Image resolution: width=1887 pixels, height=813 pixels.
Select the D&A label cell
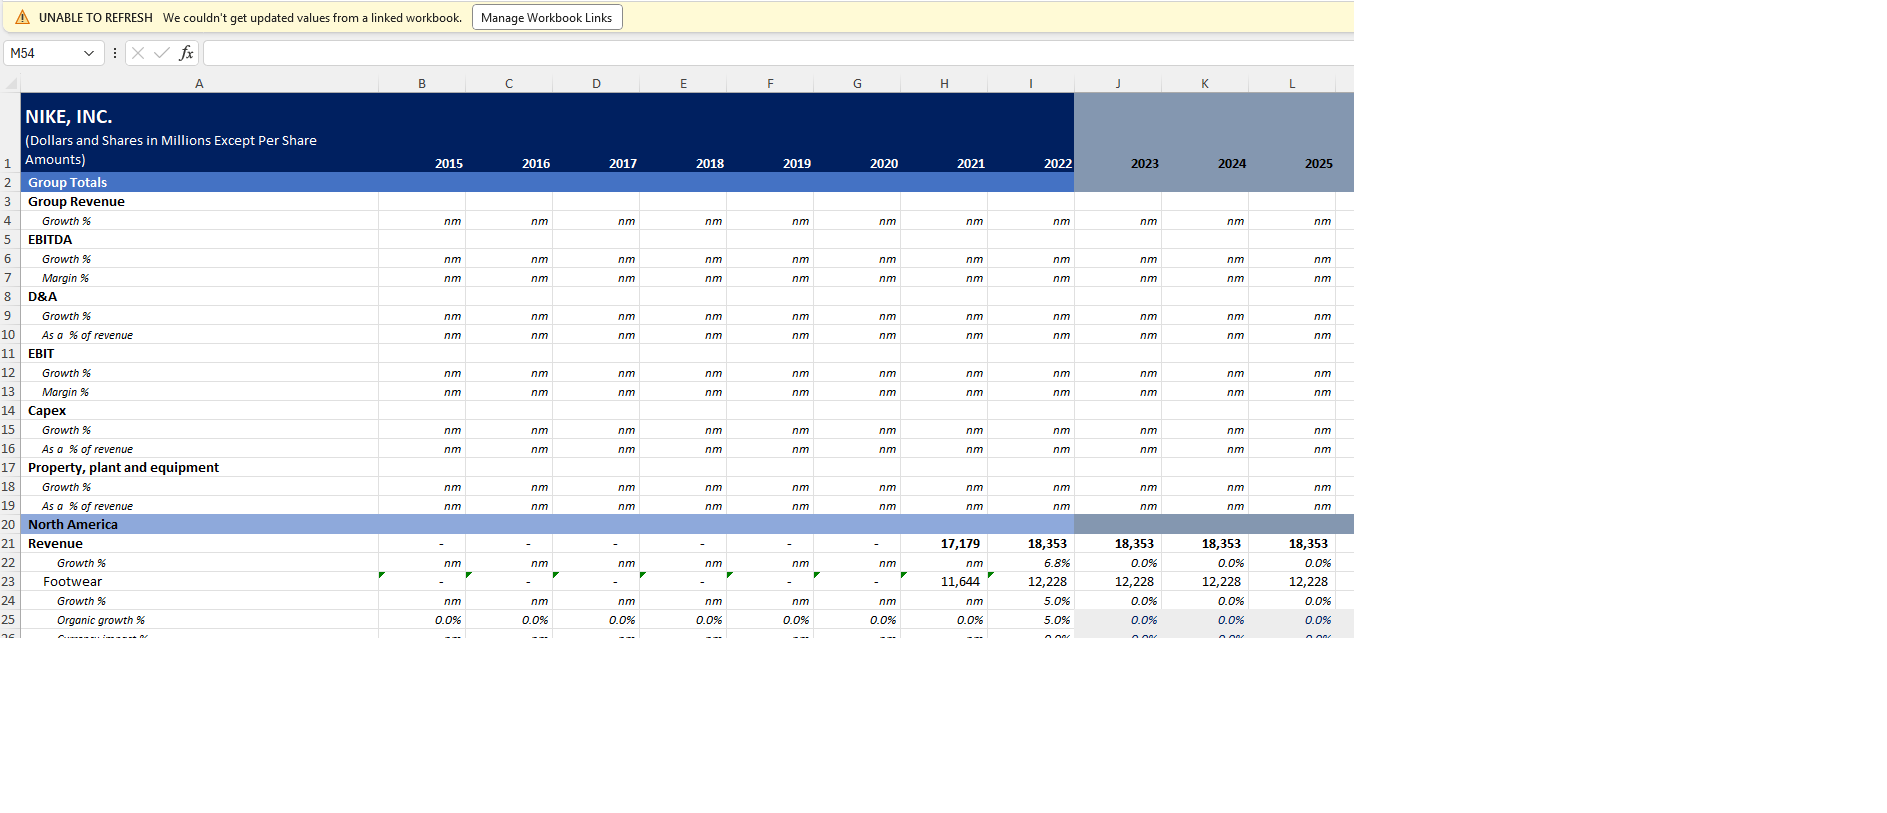(x=200, y=296)
